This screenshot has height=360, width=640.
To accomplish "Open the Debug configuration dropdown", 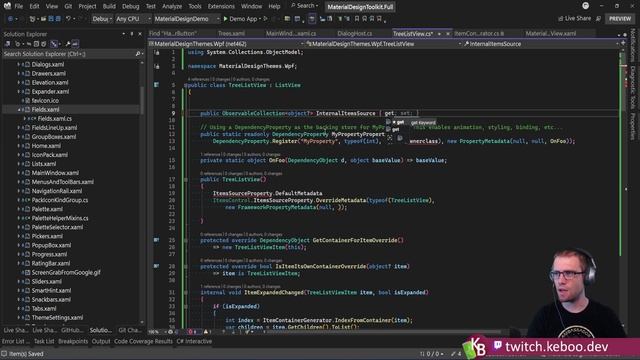I will click(x=102, y=19).
